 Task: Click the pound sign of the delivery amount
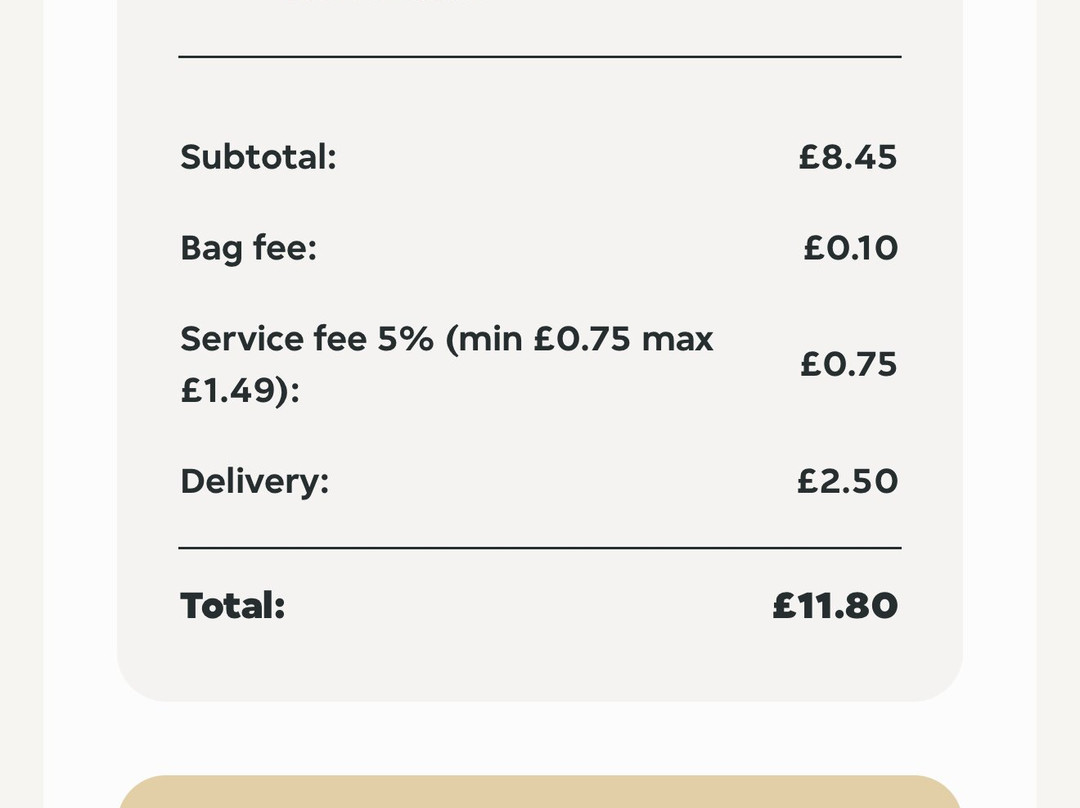[x=808, y=481]
